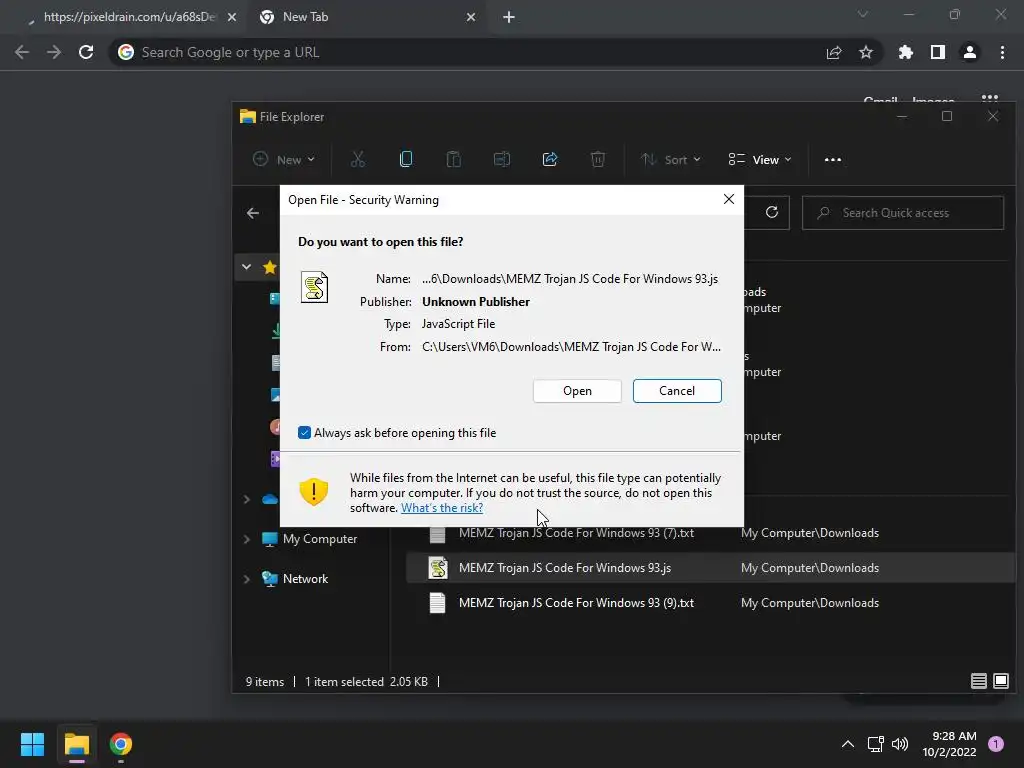Expand the OneDrive cloud tree node
The height and width of the screenshot is (768, 1024).
point(246,499)
